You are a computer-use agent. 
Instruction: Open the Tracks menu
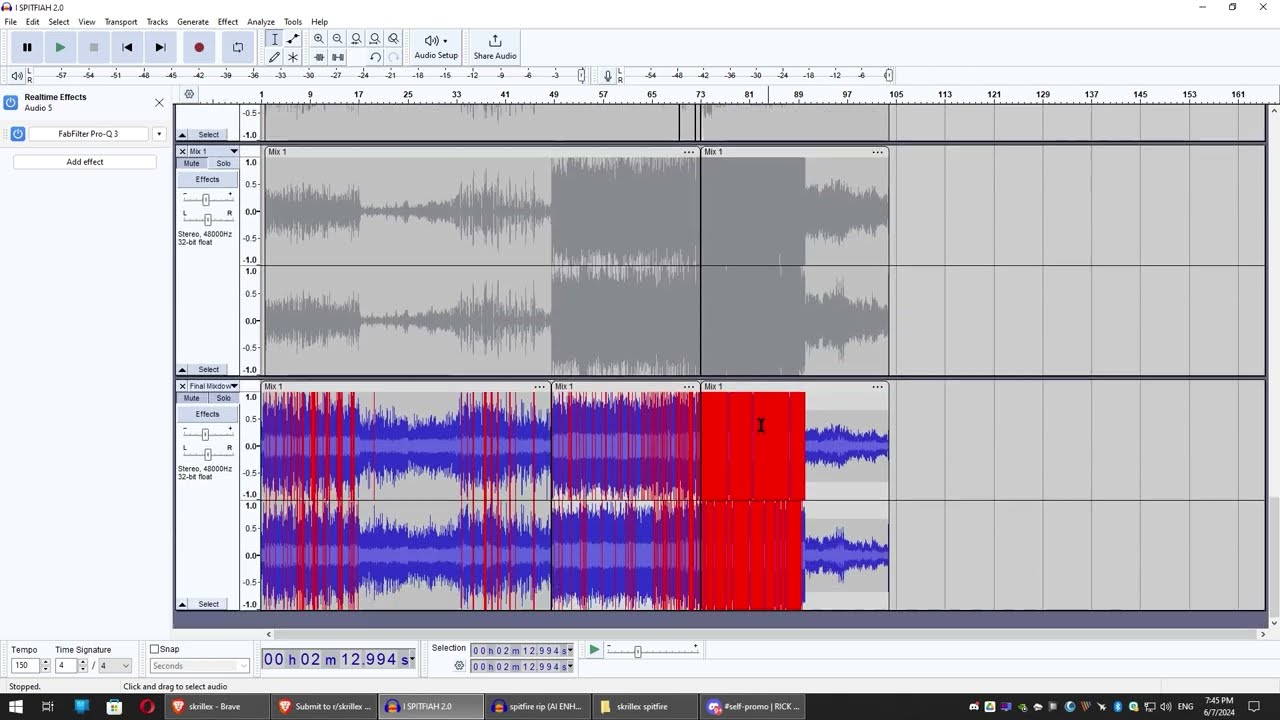coord(157,22)
